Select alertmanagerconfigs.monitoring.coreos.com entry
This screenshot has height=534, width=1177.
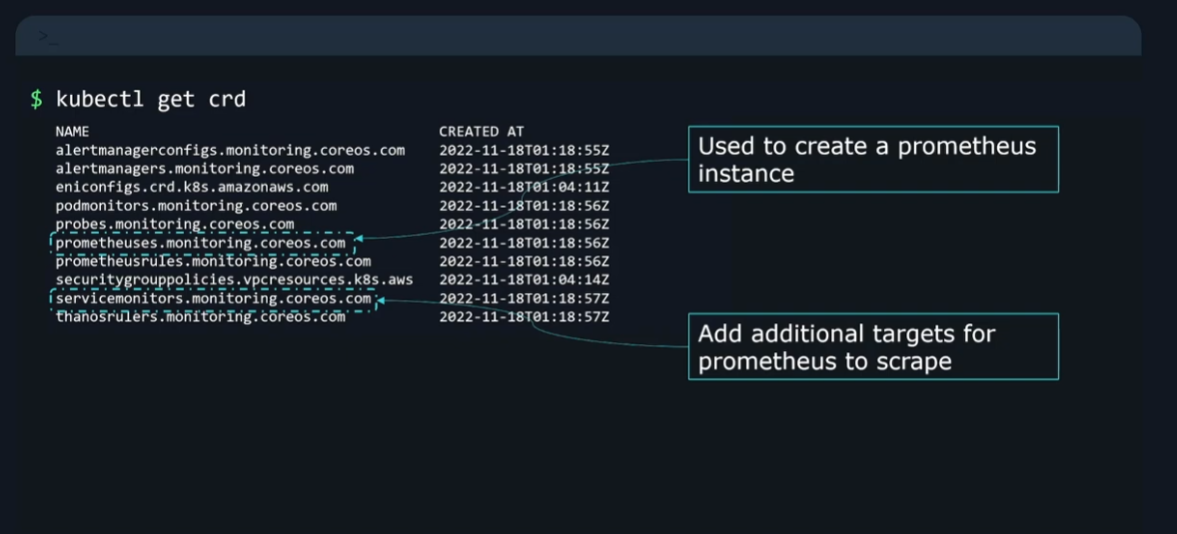coord(230,150)
